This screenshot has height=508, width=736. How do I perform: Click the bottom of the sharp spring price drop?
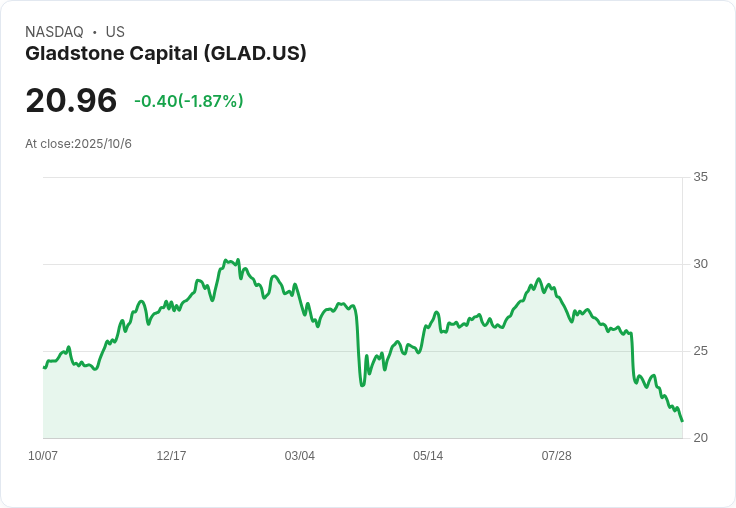coord(362,385)
